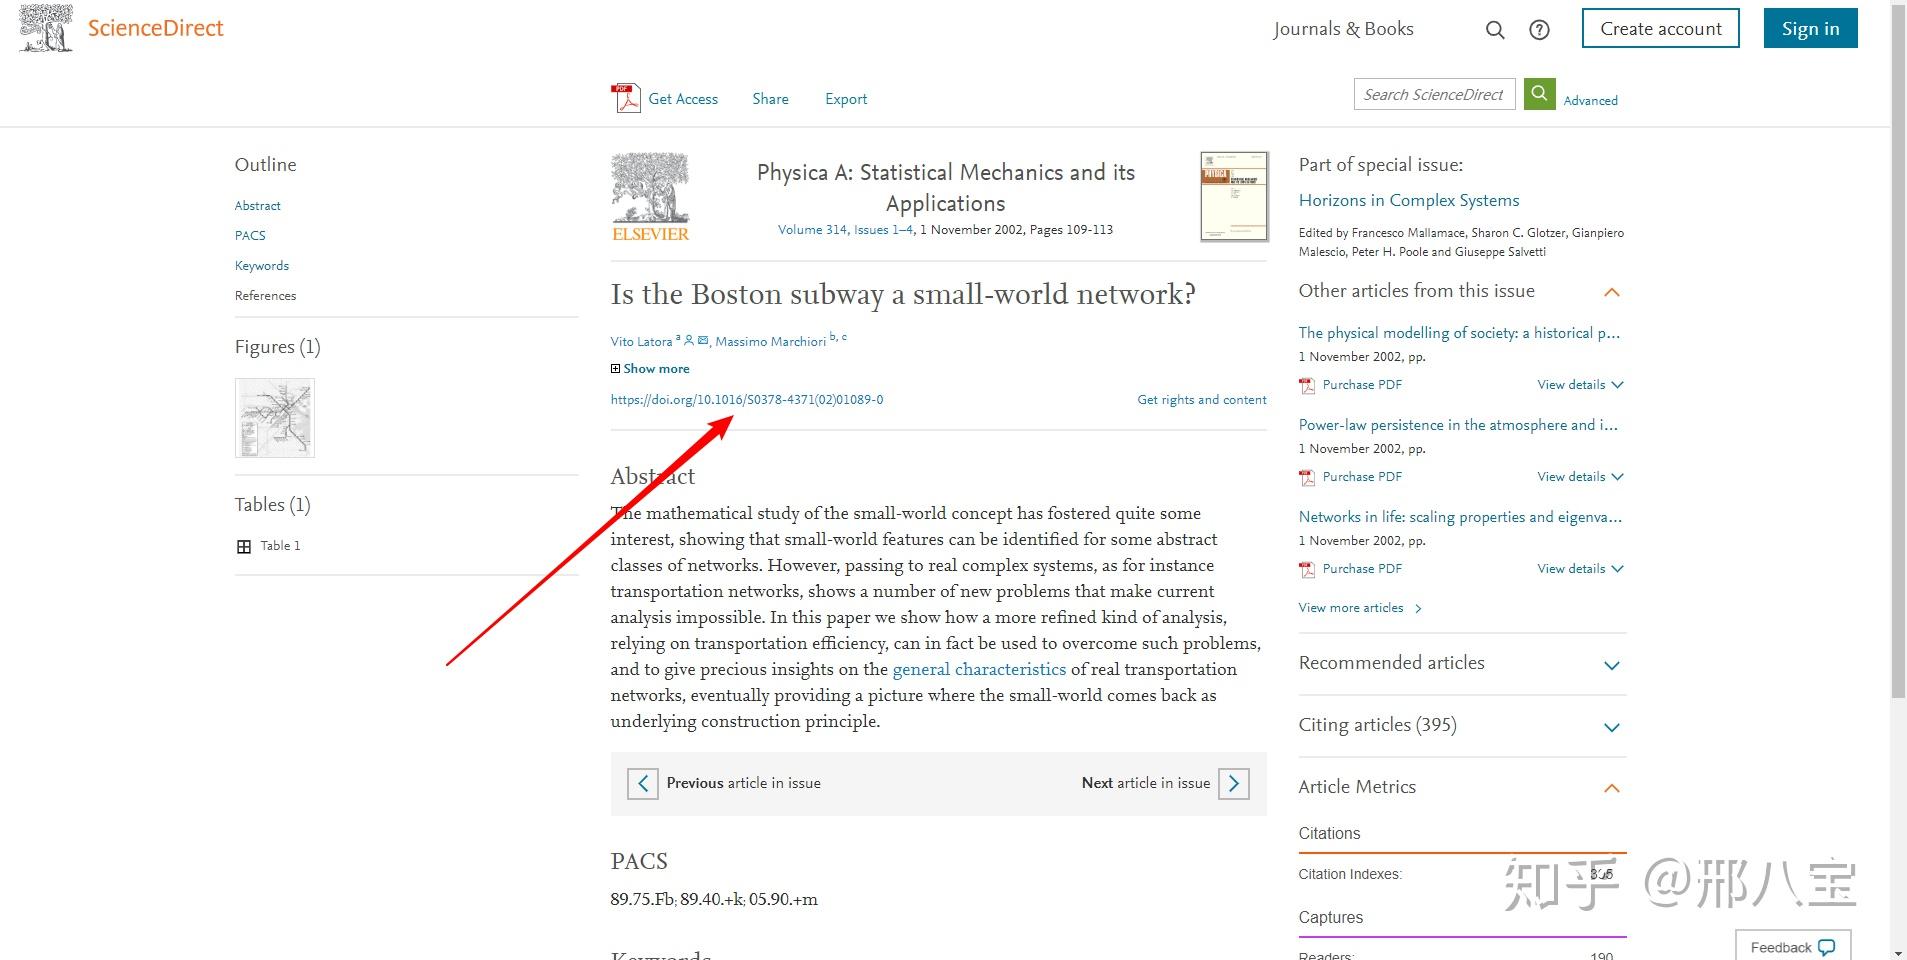Jump to Keywords in the outline
The height and width of the screenshot is (960, 1907).
tap(262, 266)
